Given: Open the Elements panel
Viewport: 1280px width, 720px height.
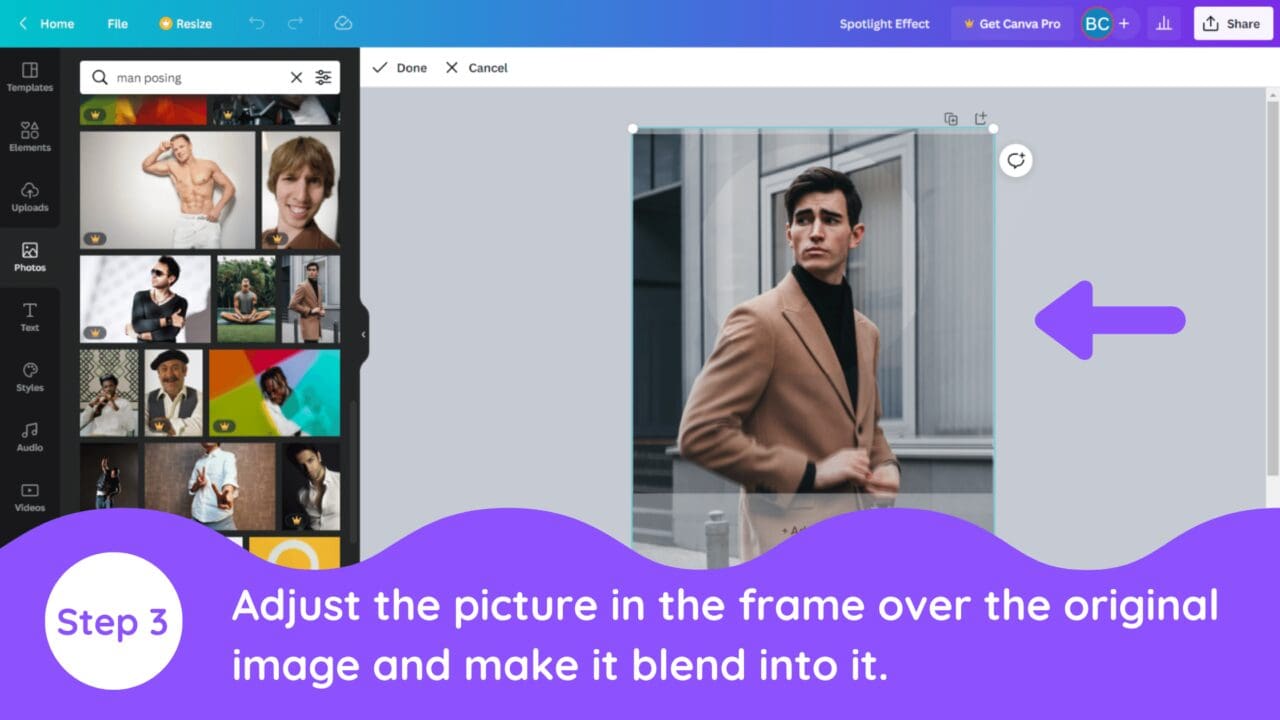Looking at the screenshot, I should [29, 138].
